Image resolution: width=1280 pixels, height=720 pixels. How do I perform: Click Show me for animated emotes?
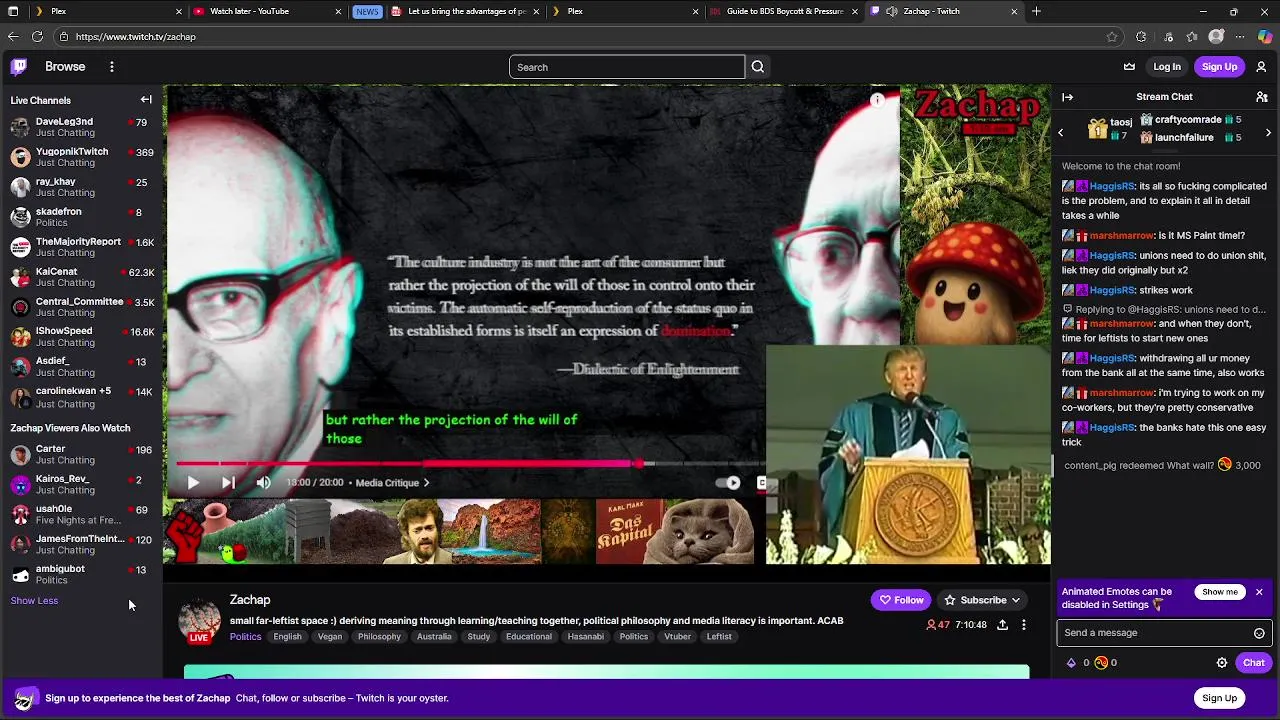click(x=1220, y=592)
